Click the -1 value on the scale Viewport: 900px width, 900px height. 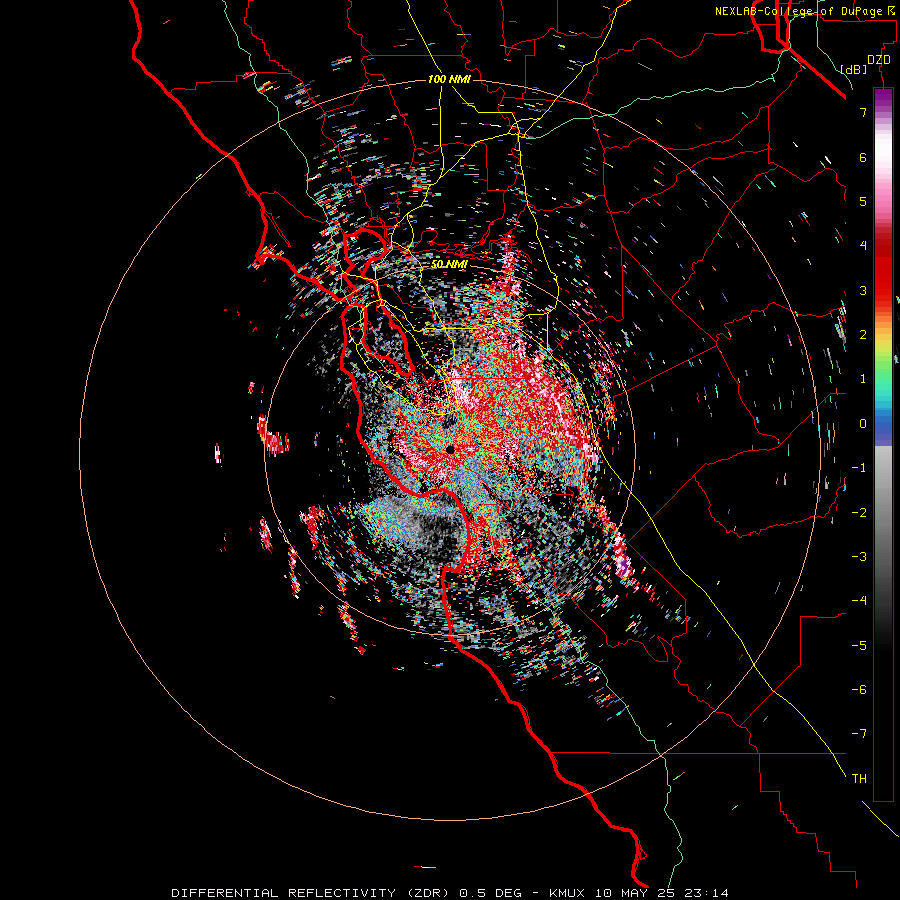[x=859, y=468]
